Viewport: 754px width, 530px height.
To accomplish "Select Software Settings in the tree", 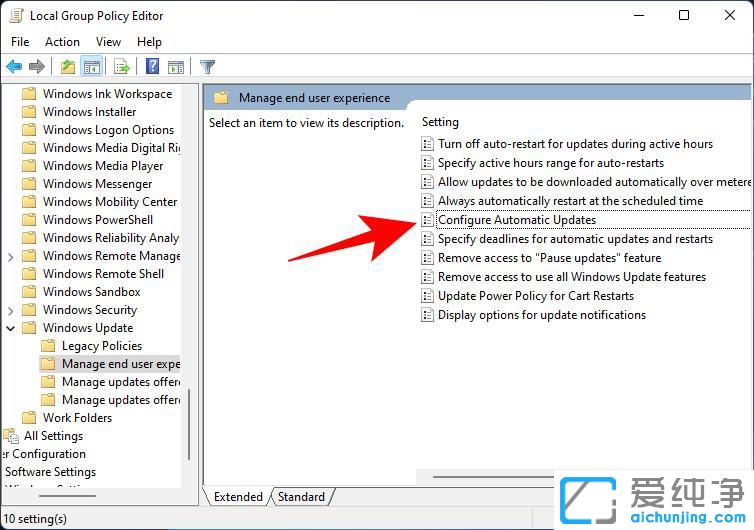I will click(50, 472).
